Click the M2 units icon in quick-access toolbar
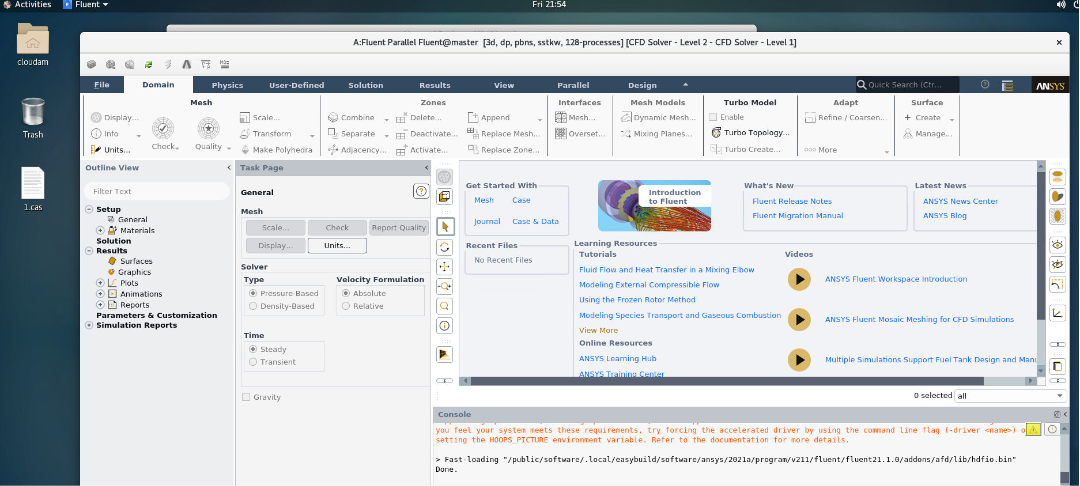The image size is (1080, 486). click(224, 64)
